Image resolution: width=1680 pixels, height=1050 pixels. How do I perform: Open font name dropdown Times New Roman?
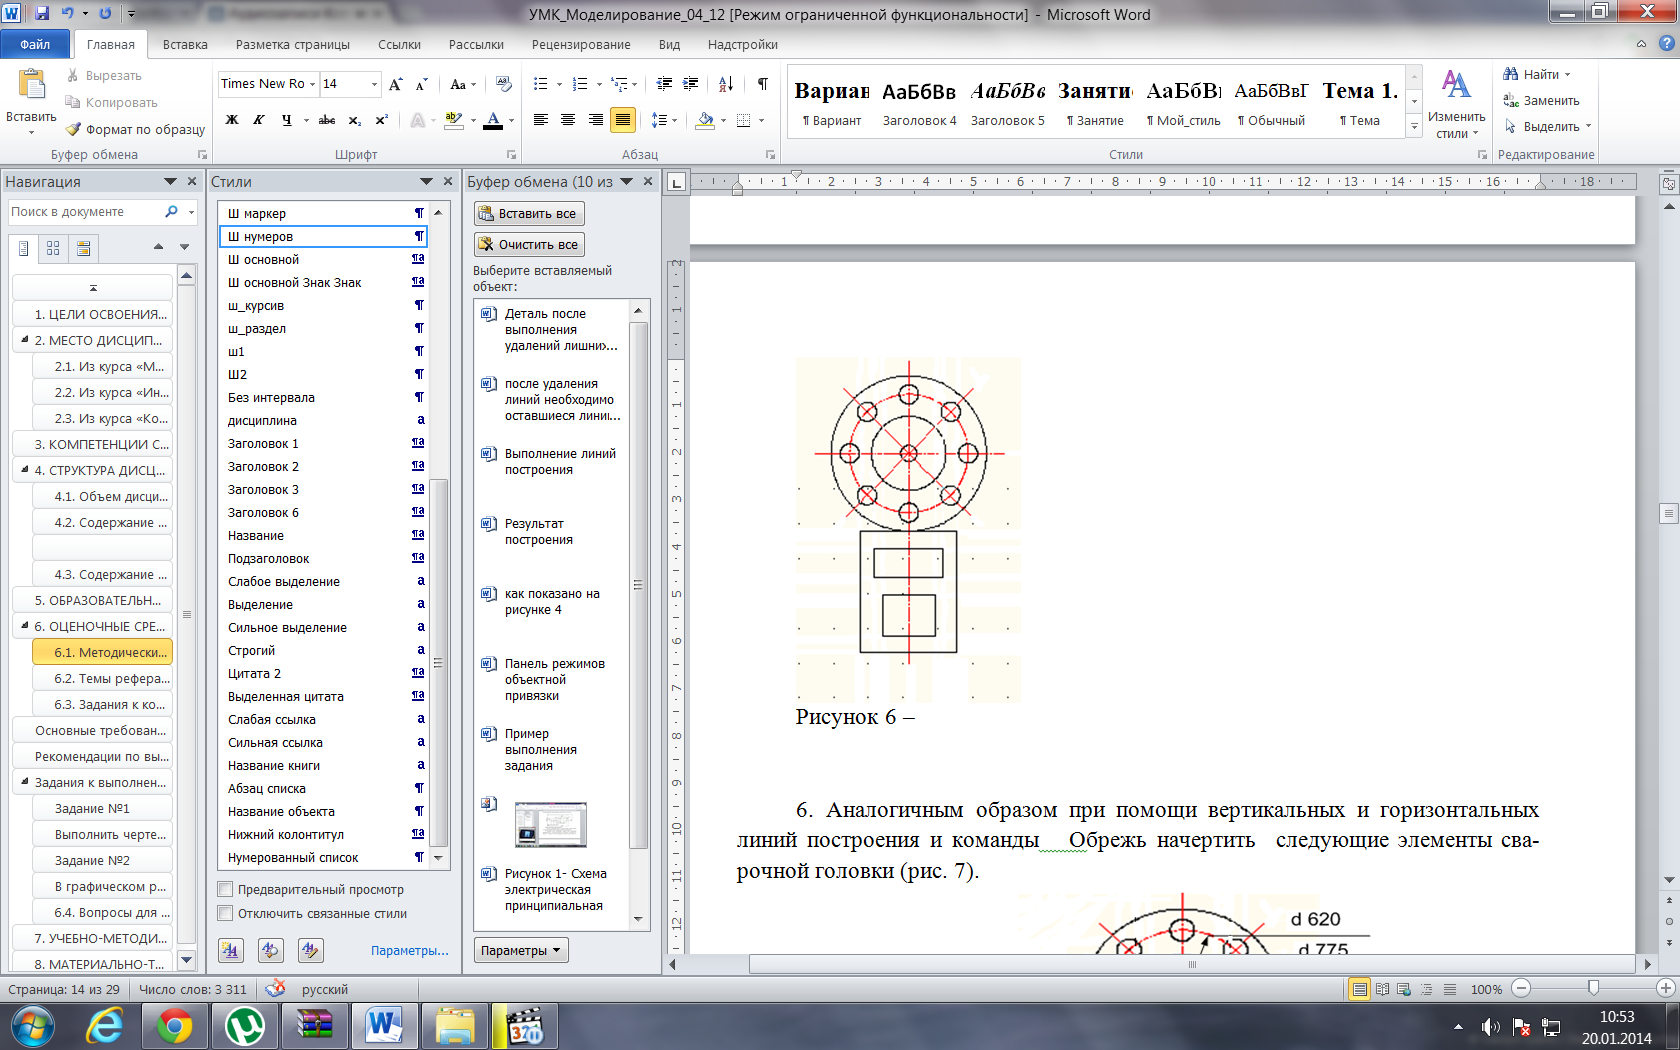312,84
